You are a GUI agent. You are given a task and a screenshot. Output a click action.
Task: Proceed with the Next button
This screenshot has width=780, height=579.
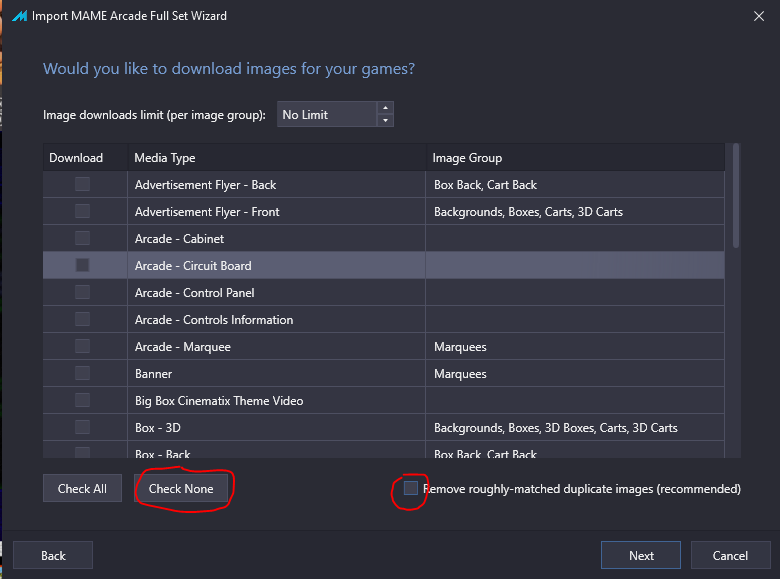click(x=641, y=555)
